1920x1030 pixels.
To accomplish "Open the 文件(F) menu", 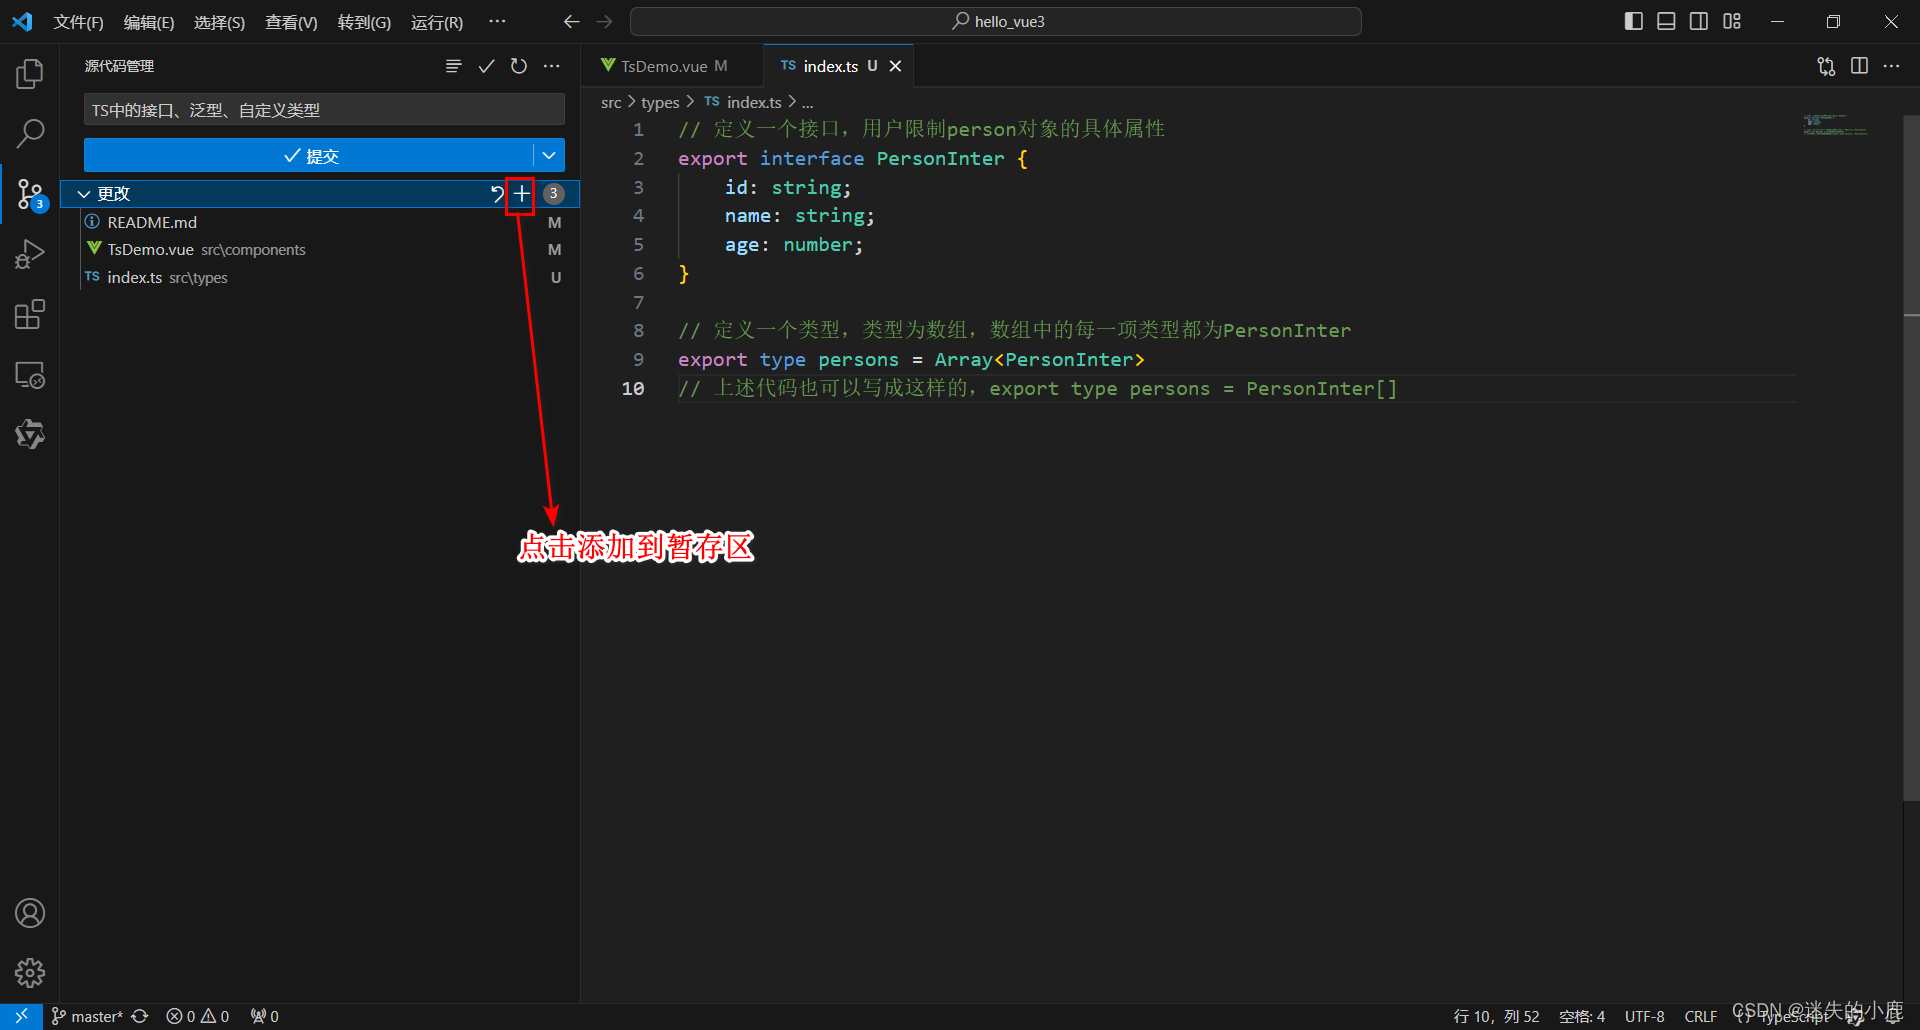I will pos(78,22).
